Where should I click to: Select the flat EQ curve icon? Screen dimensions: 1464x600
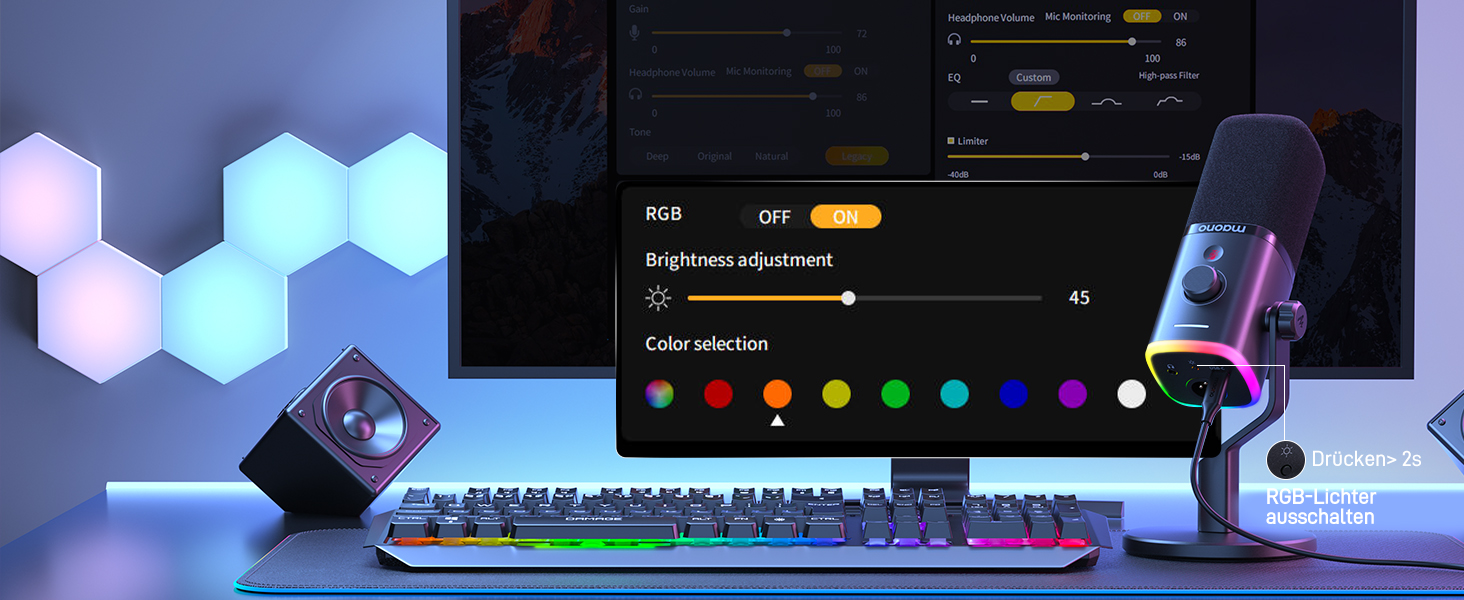[979, 101]
